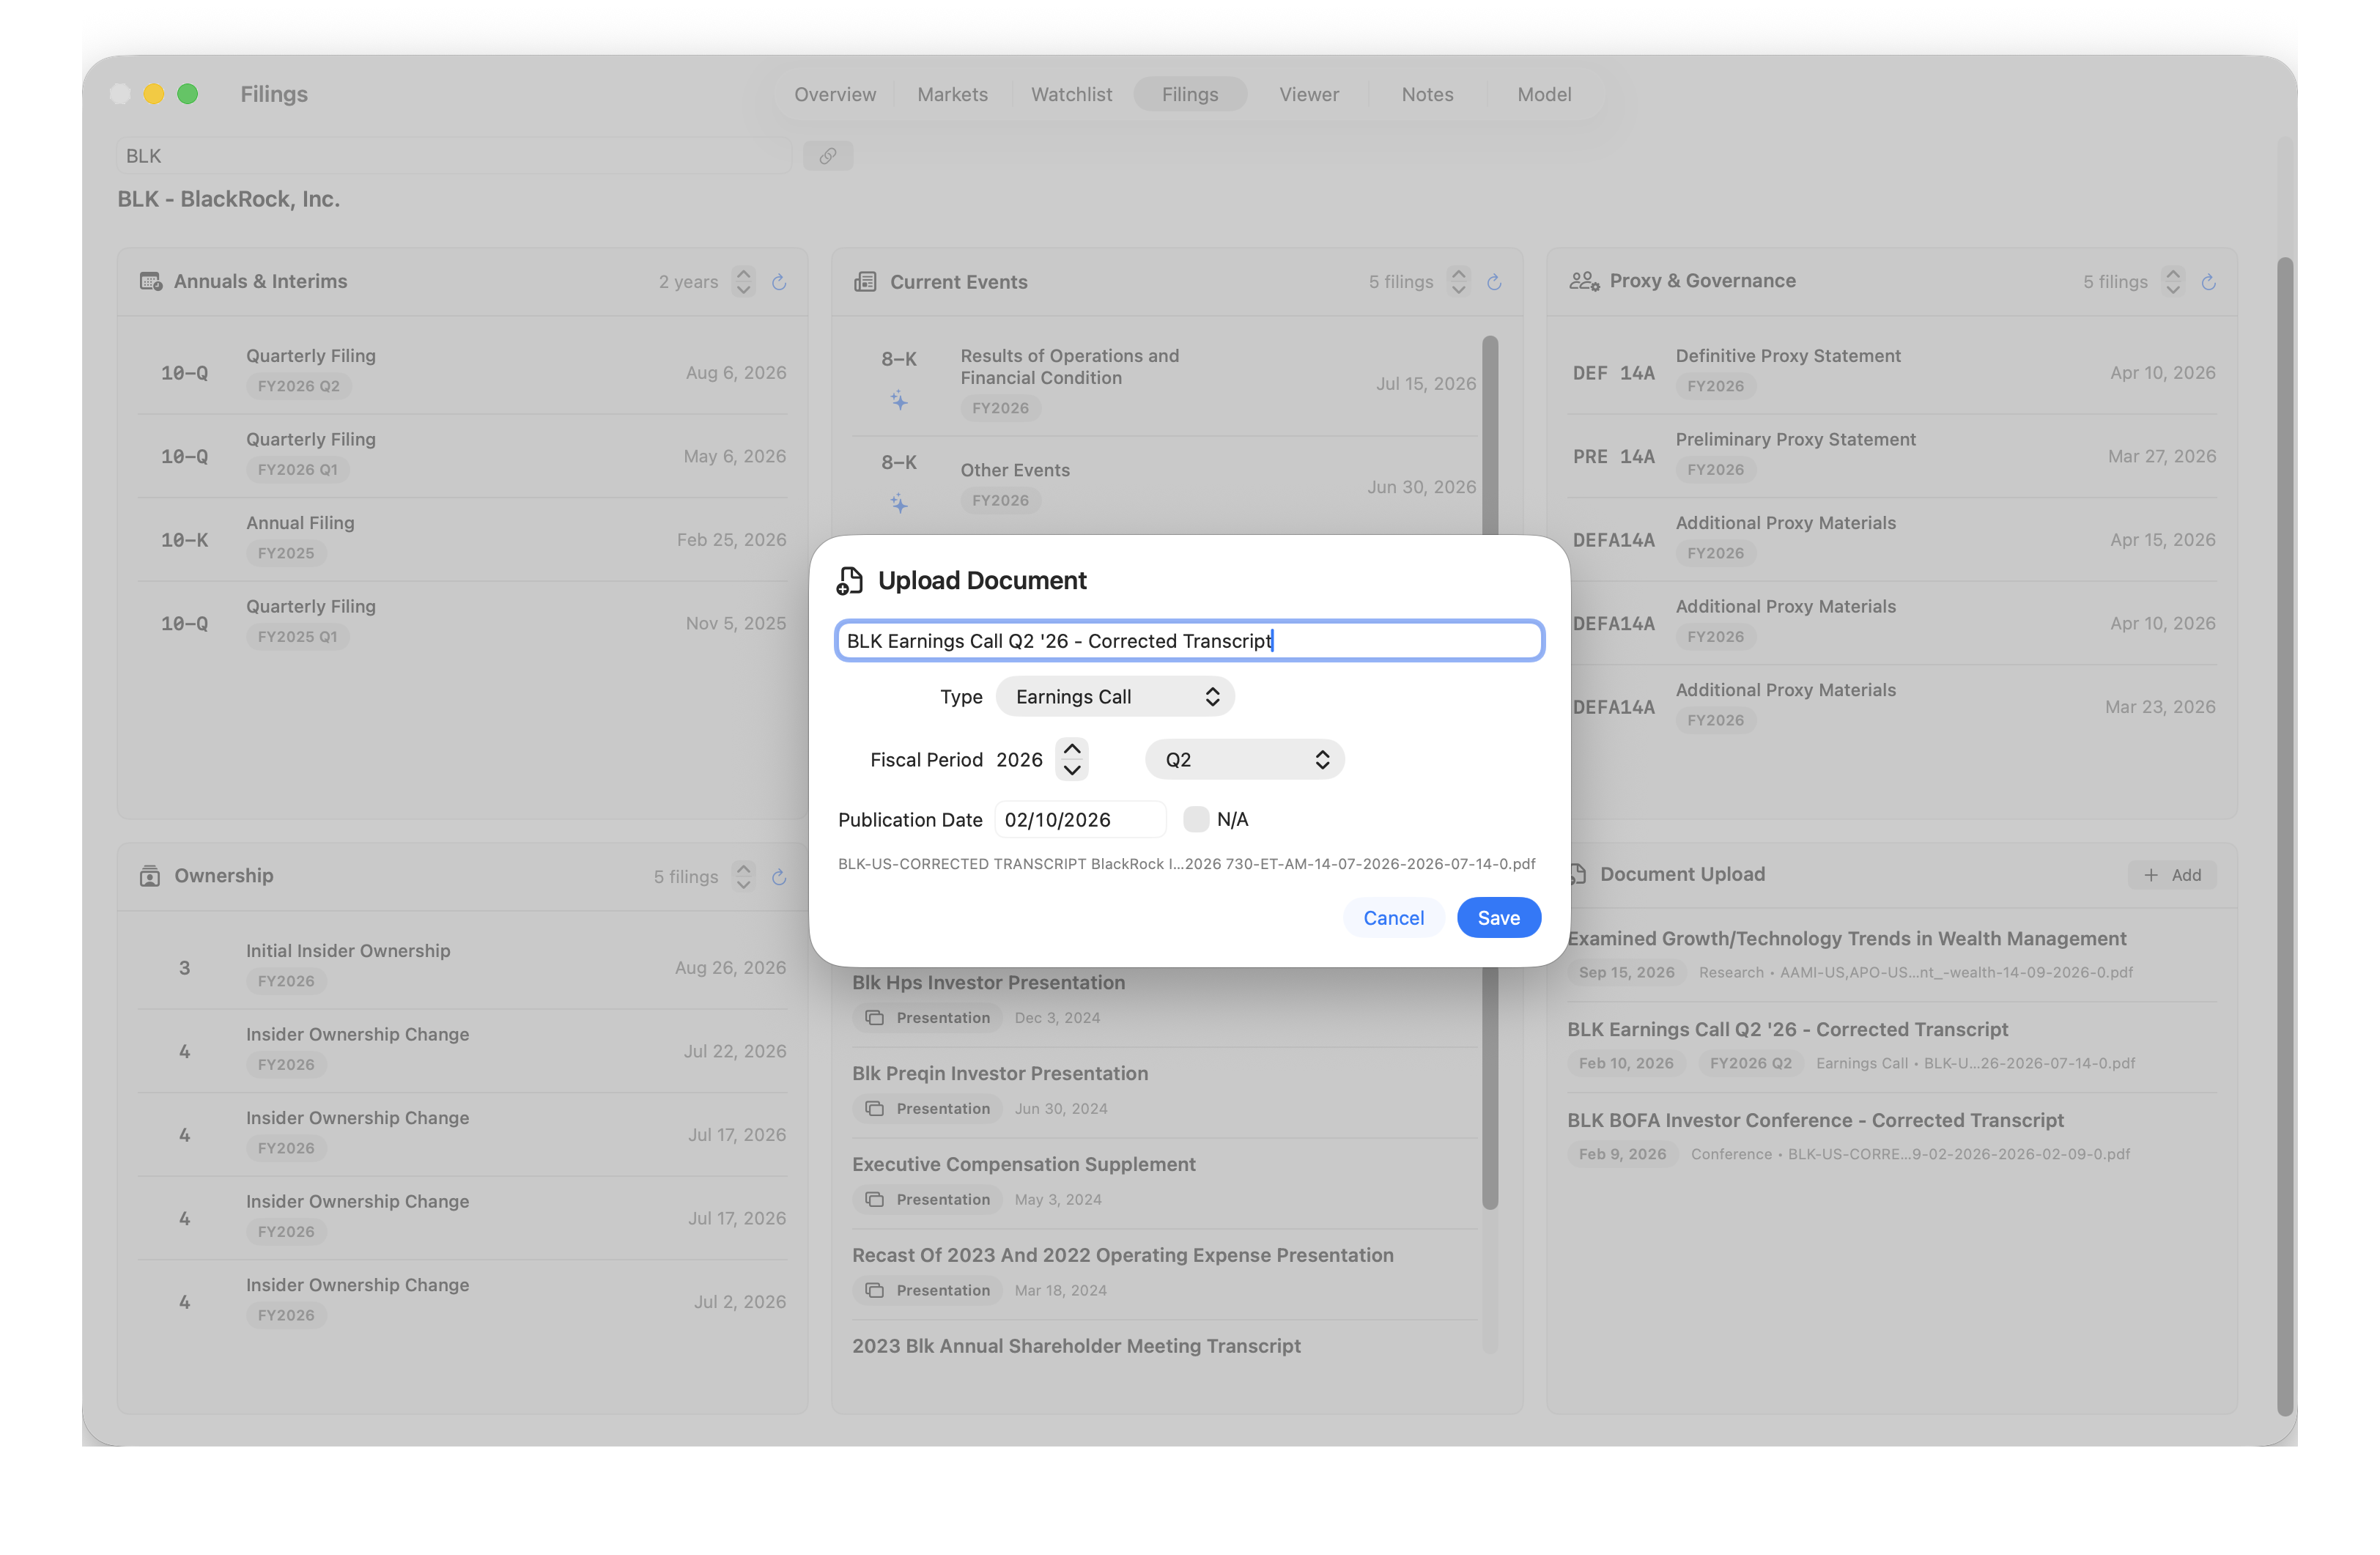Open the Watchlist tab
This screenshot has width=2380, height=1555.
point(1071,94)
